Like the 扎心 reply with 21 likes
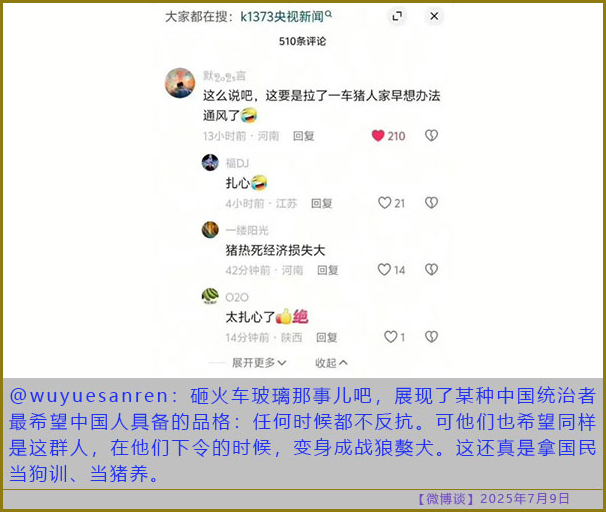Screen dimensions: 606x512 pos(385,203)
